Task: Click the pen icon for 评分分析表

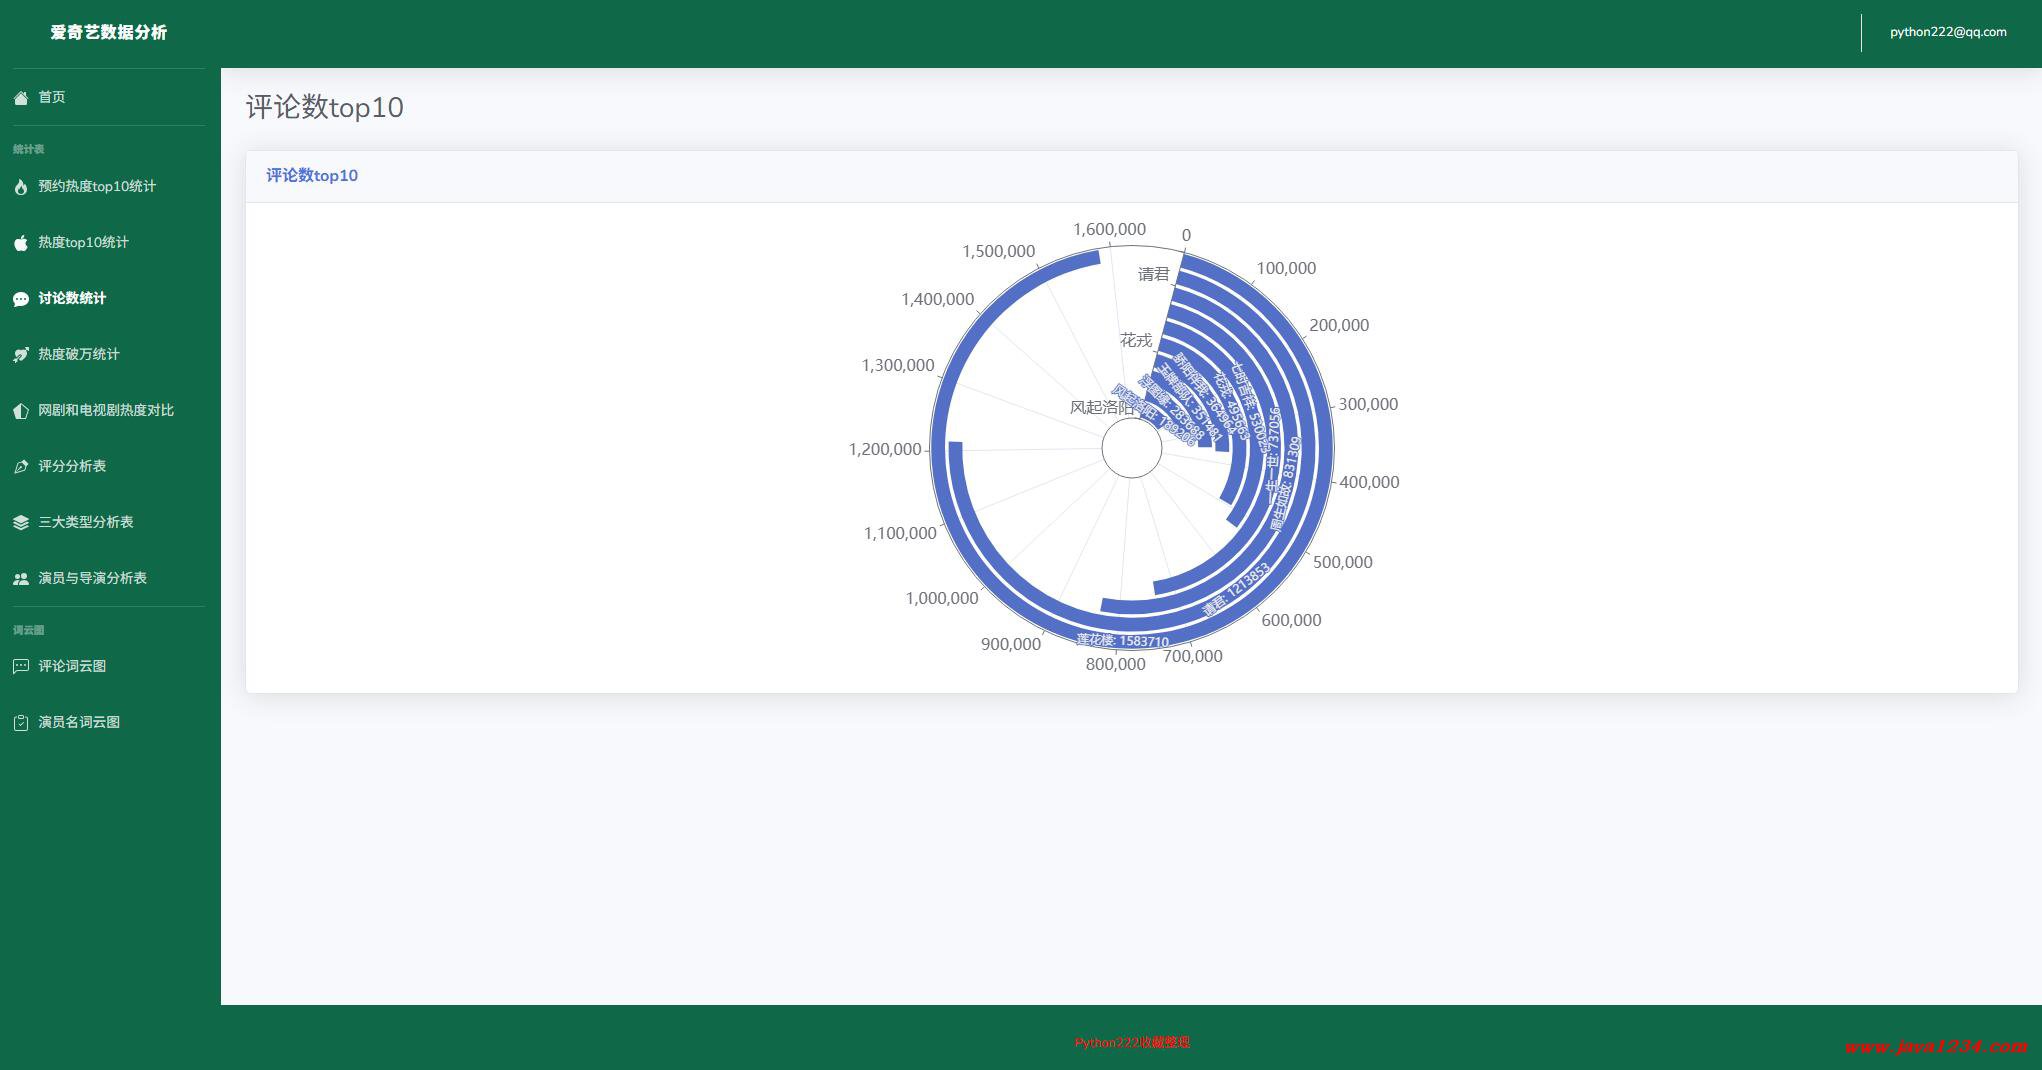Action: 20,467
